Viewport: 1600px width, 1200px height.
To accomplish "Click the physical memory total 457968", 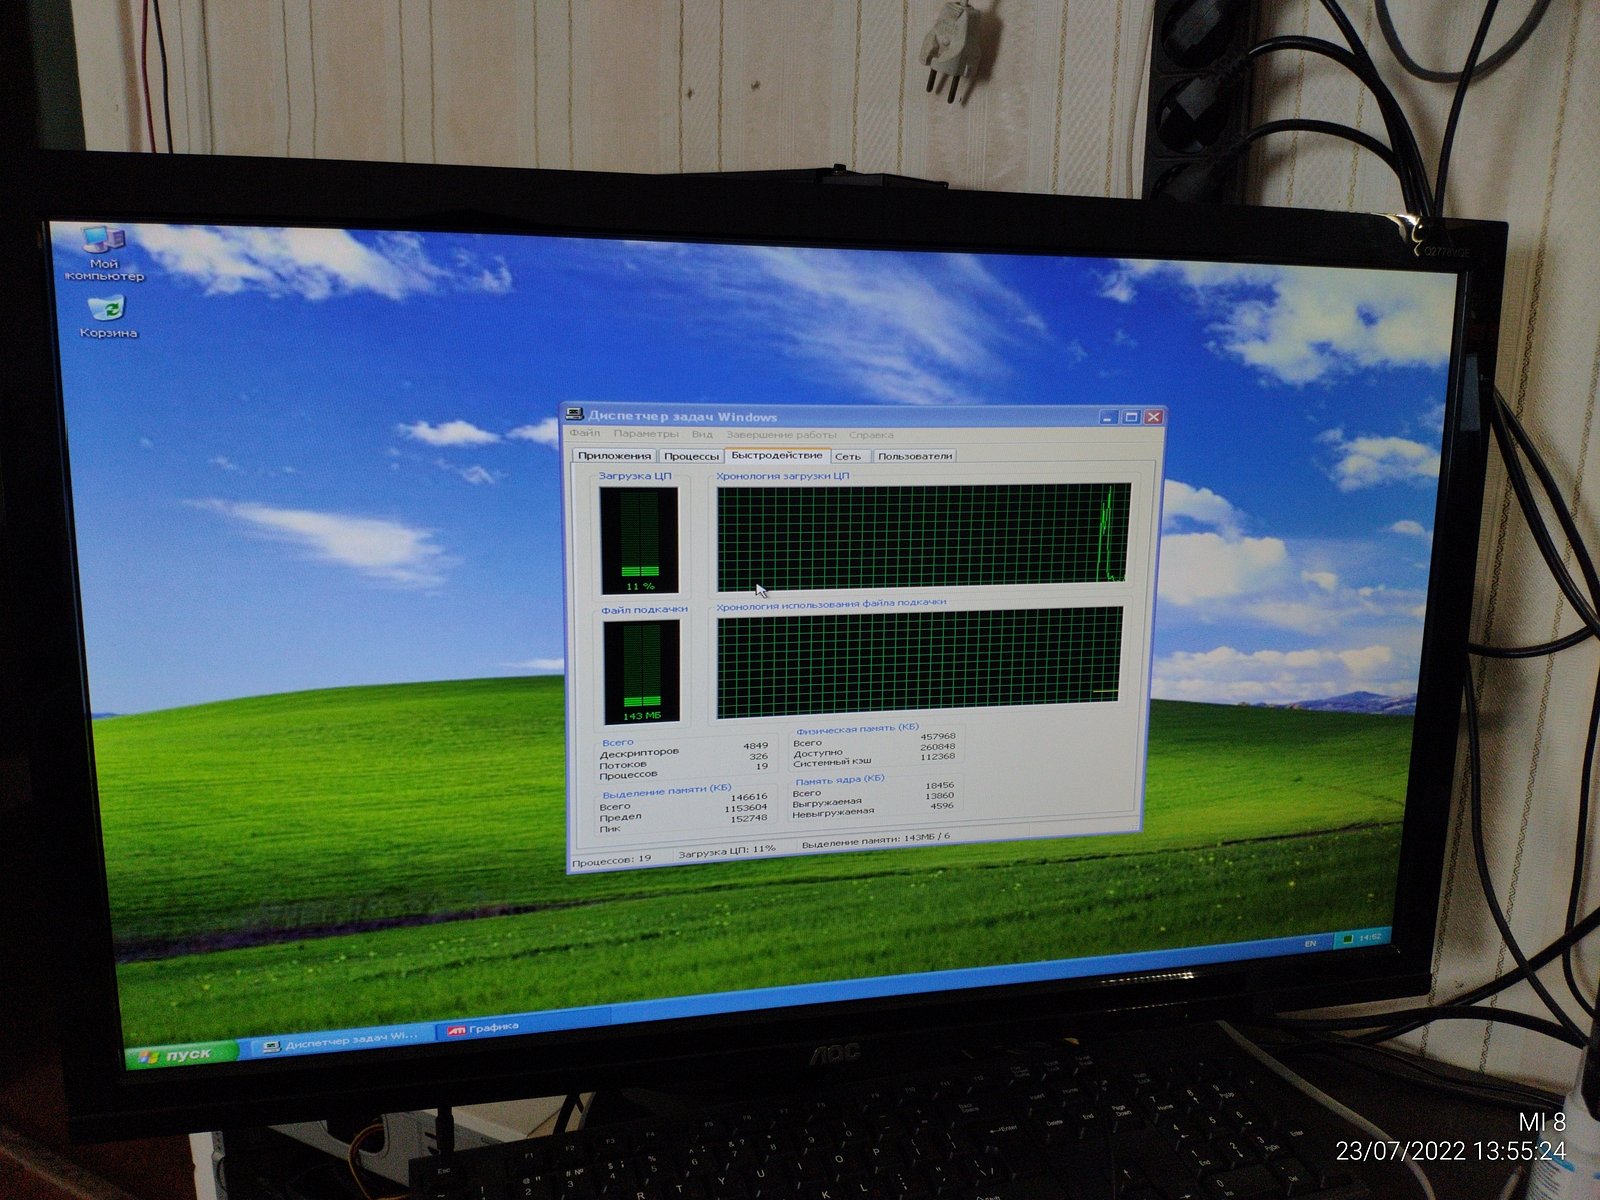I will coord(938,737).
